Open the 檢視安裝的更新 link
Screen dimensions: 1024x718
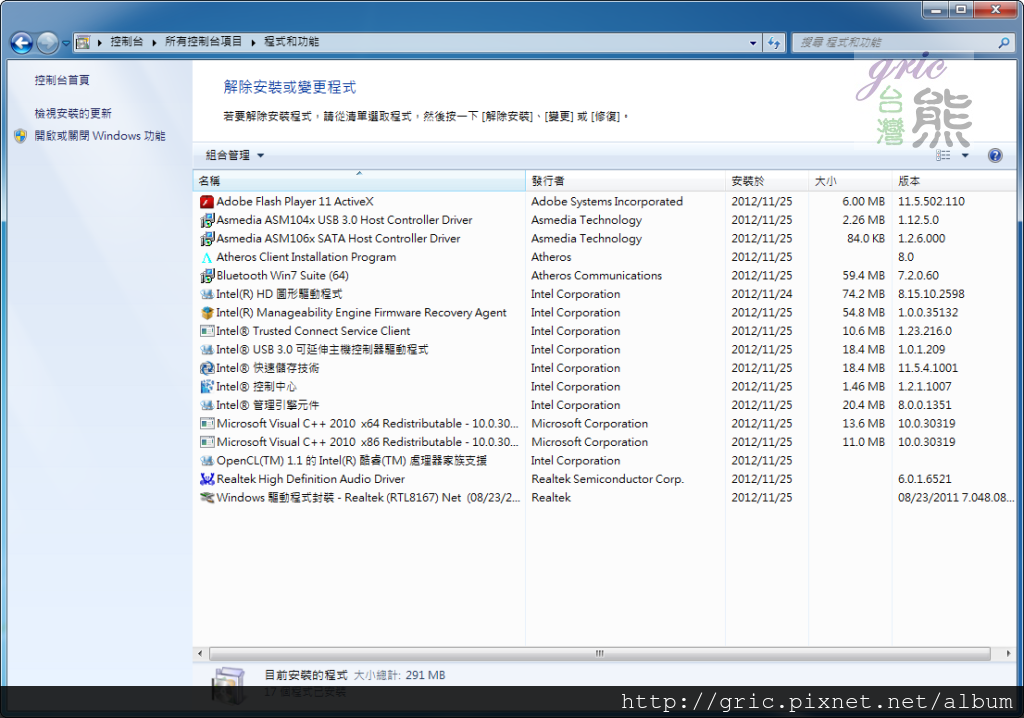(x=73, y=114)
